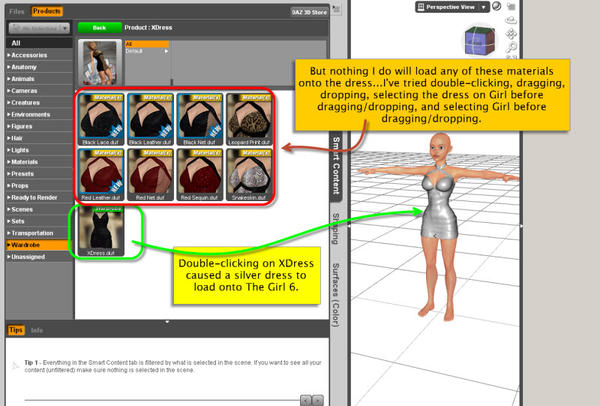Expand the Anatomy category
The width and height of the screenshot is (600, 406).
(x=39, y=67)
